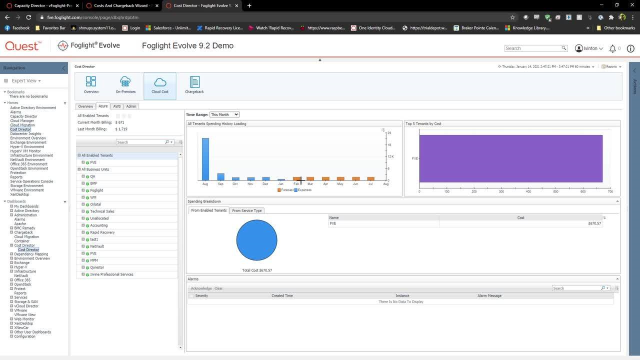The image size is (640, 360).
Task: Open a new browser tab
Action: [249, 6]
